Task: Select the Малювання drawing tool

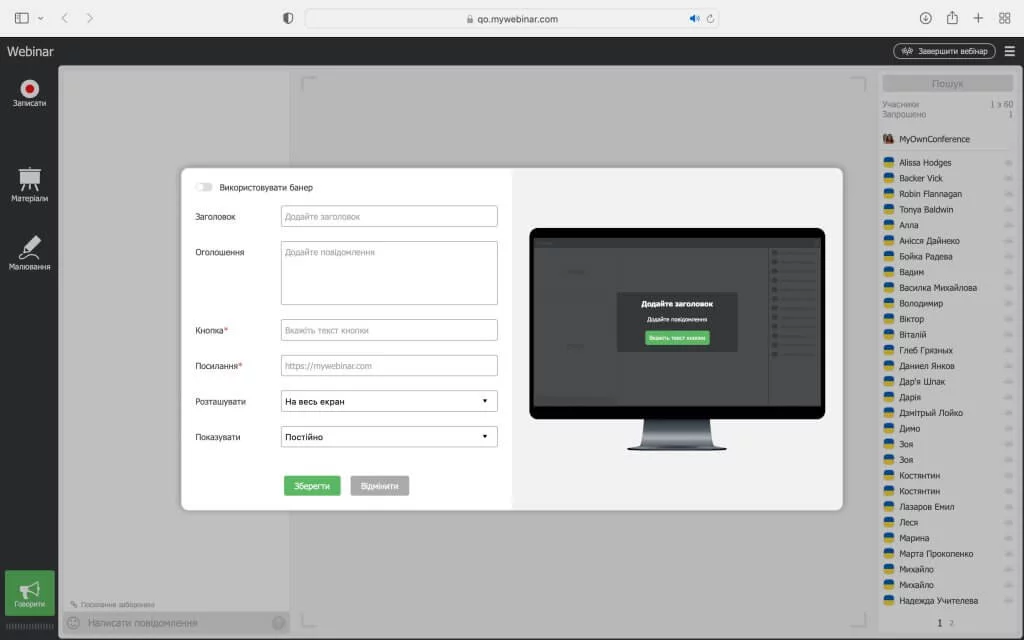Action: click(x=29, y=248)
